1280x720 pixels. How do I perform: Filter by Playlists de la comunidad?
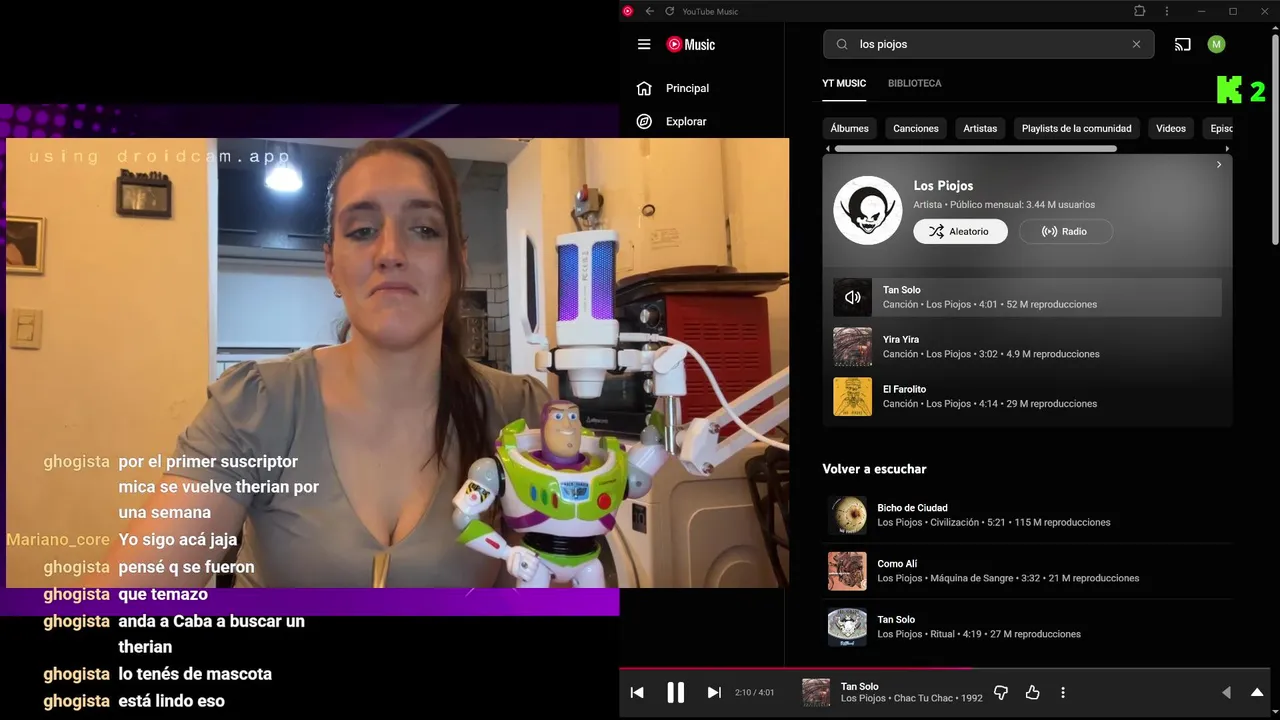pyautogui.click(x=1077, y=128)
